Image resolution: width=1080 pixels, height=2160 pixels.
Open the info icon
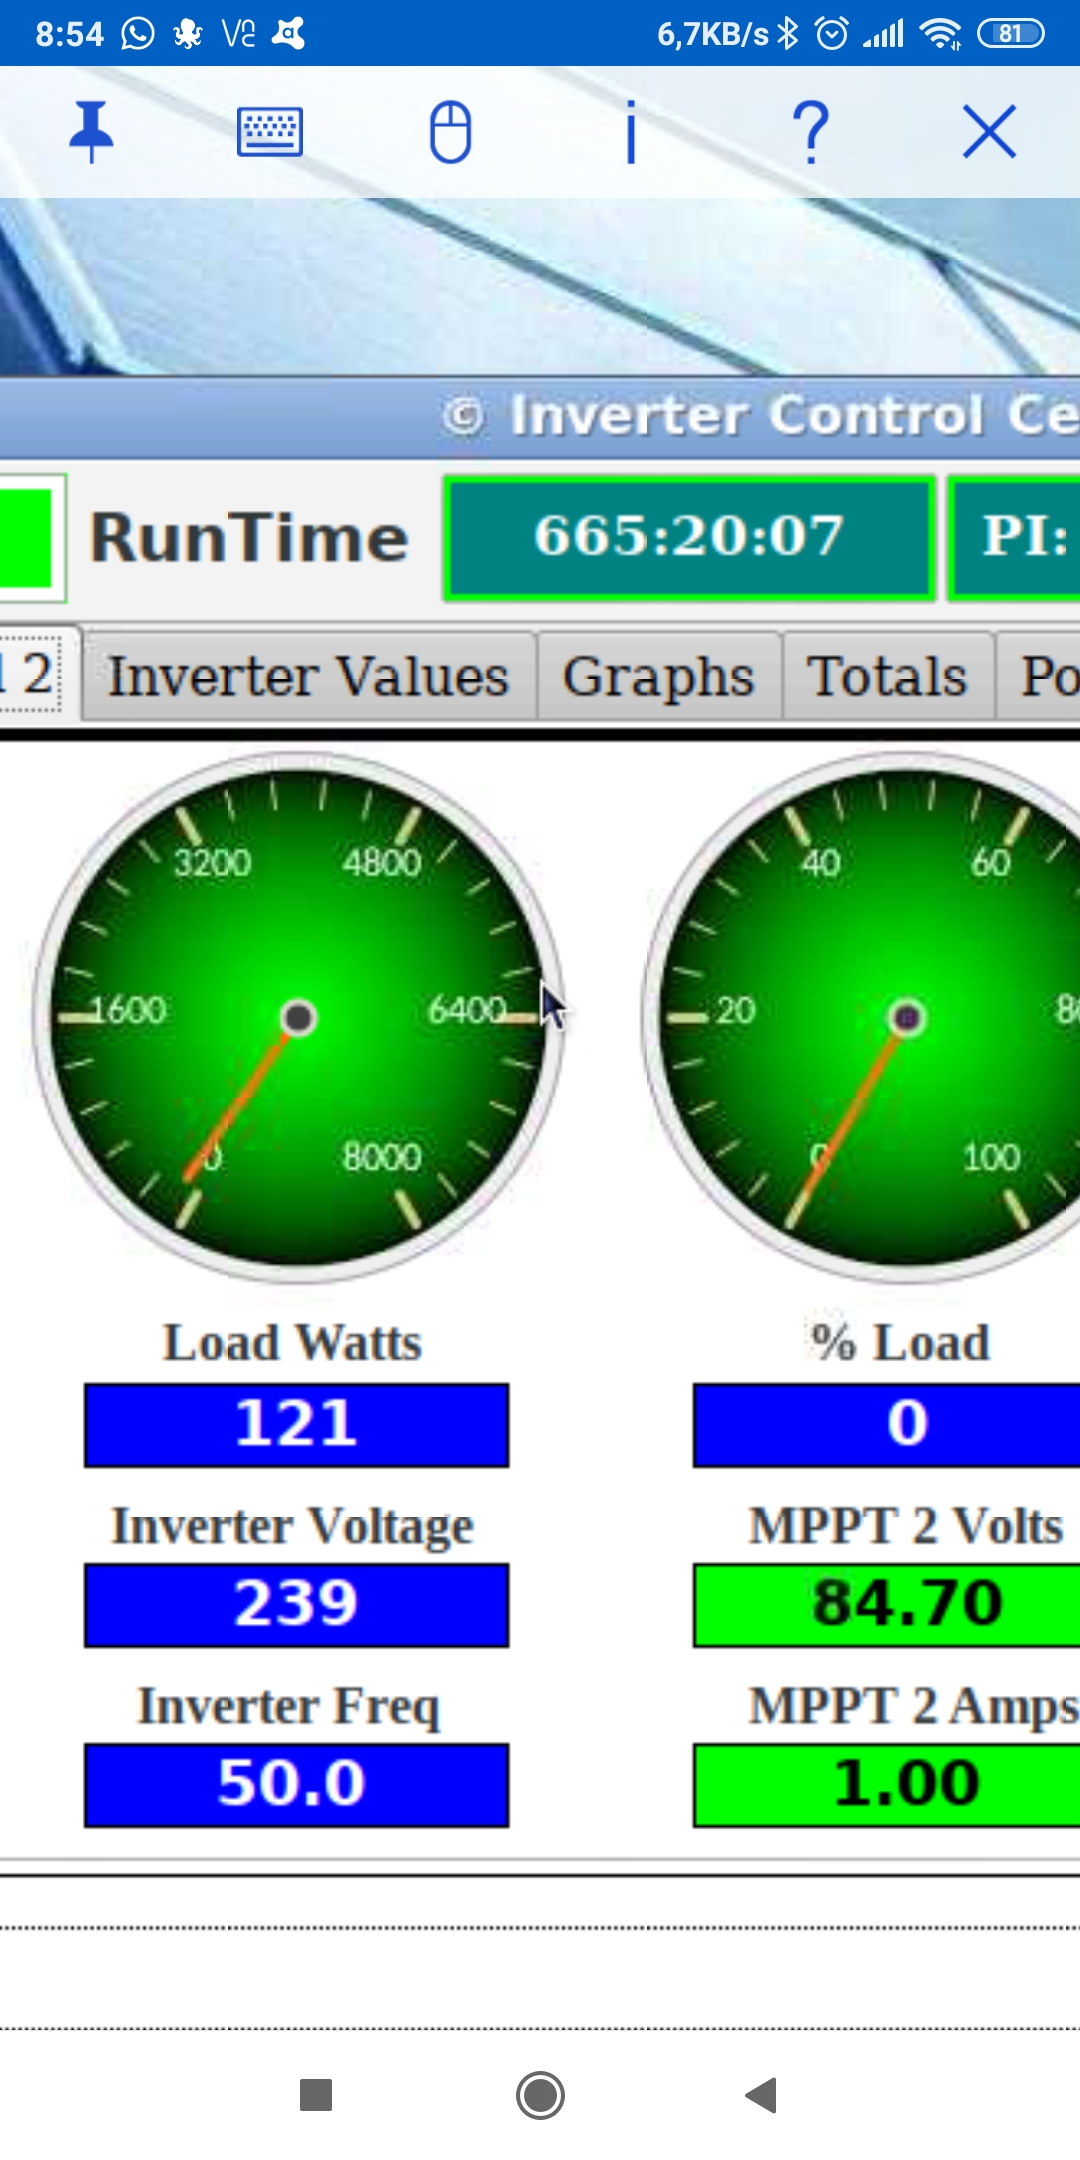tap(630, 132)
